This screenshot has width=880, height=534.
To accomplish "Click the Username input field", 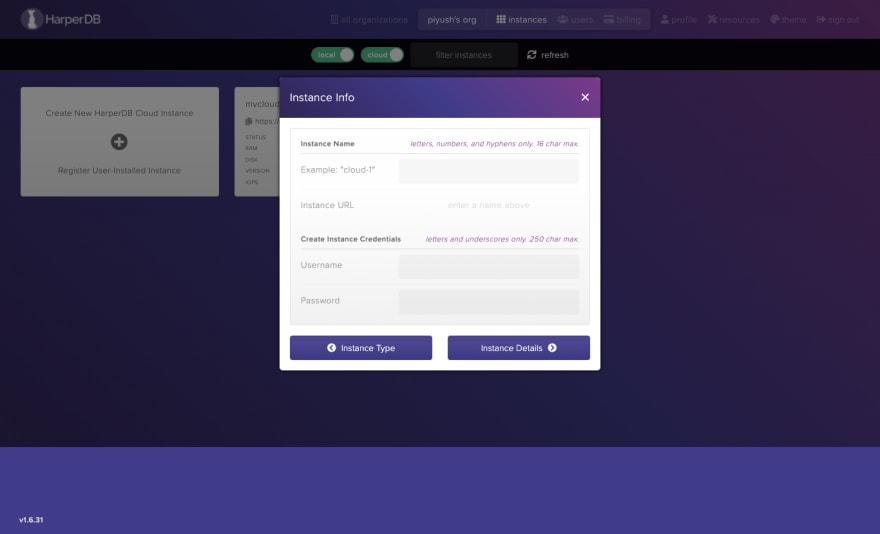I will click(x=488, y=266).
